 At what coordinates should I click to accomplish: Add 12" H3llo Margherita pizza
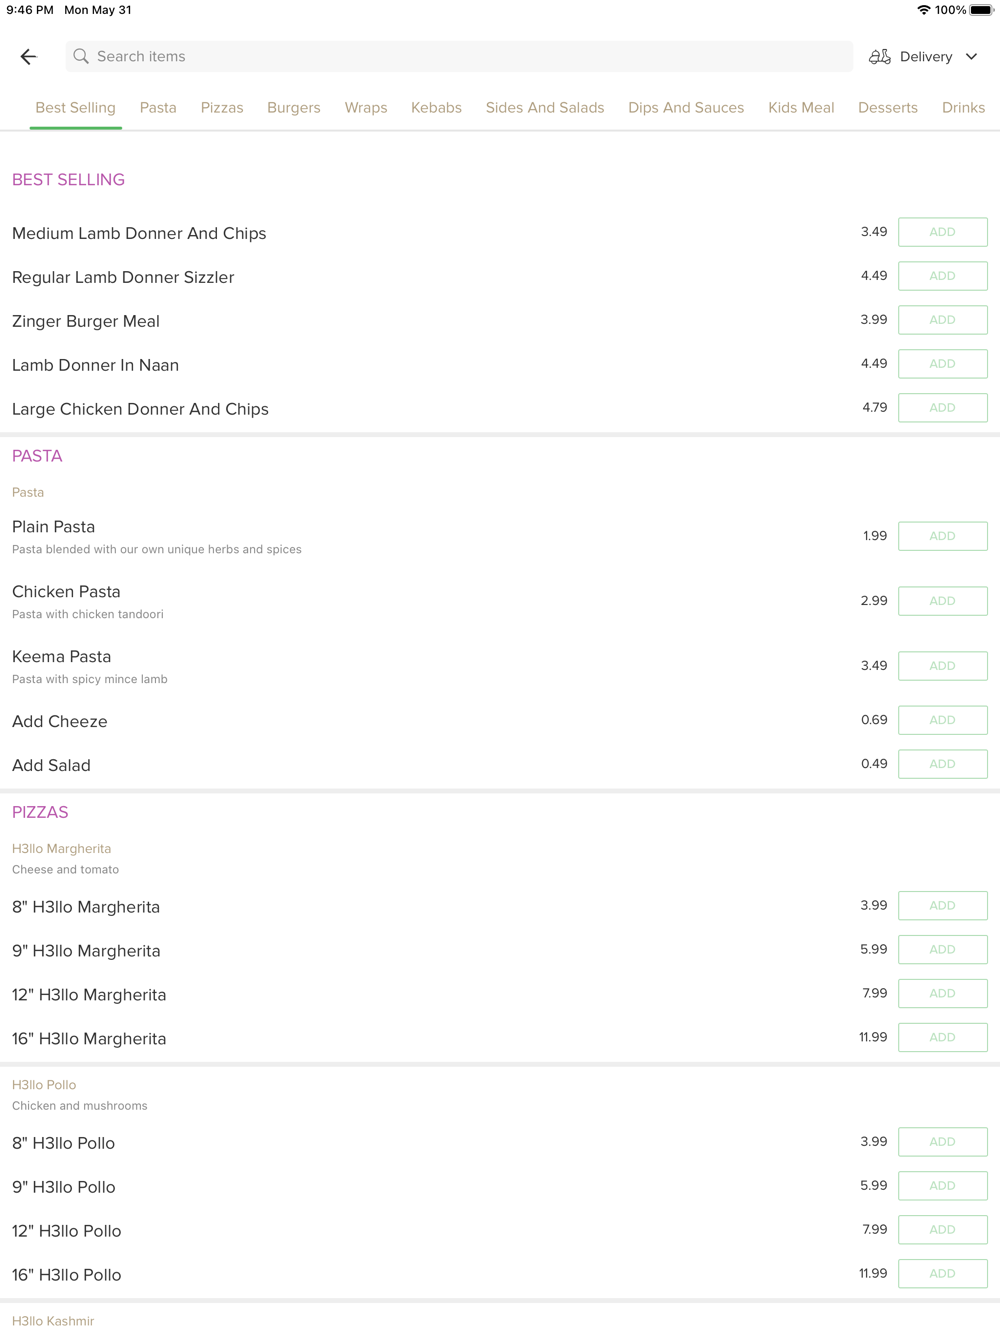(x=943, y=994)
